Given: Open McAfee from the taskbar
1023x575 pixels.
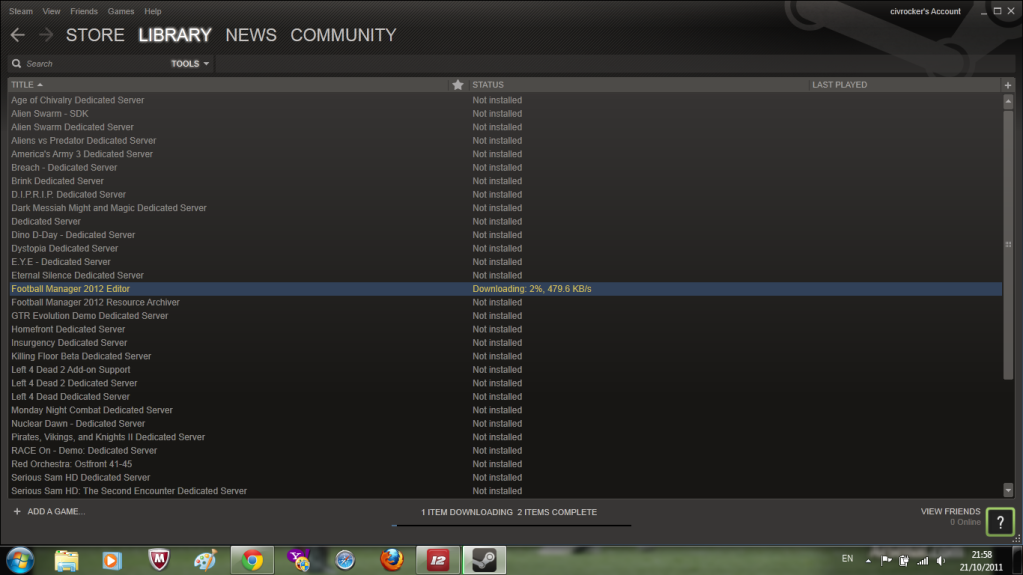Looking at the screenshot, I should coord(159,561).
